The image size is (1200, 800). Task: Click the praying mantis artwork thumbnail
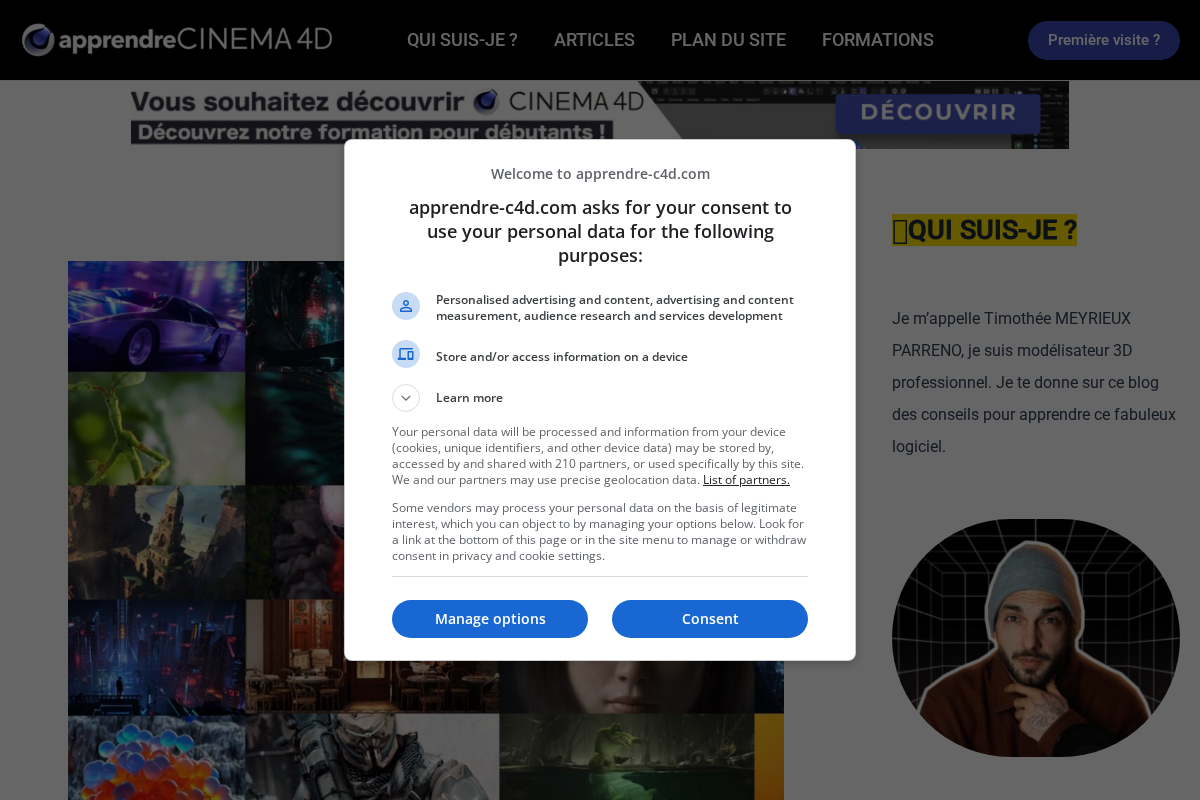tap(157, 429)
